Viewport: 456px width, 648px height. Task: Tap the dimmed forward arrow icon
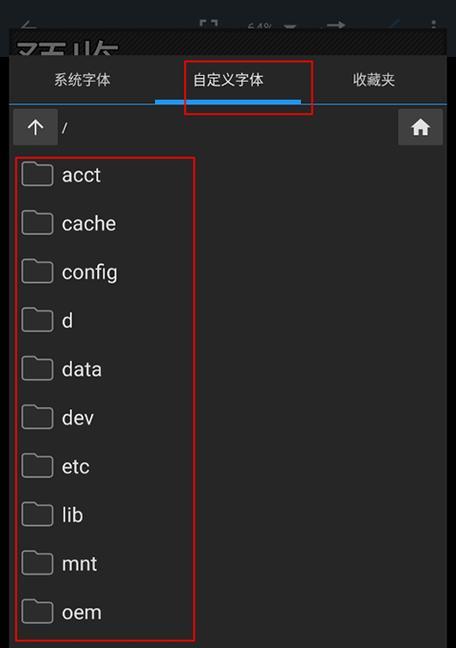point(336,25)
